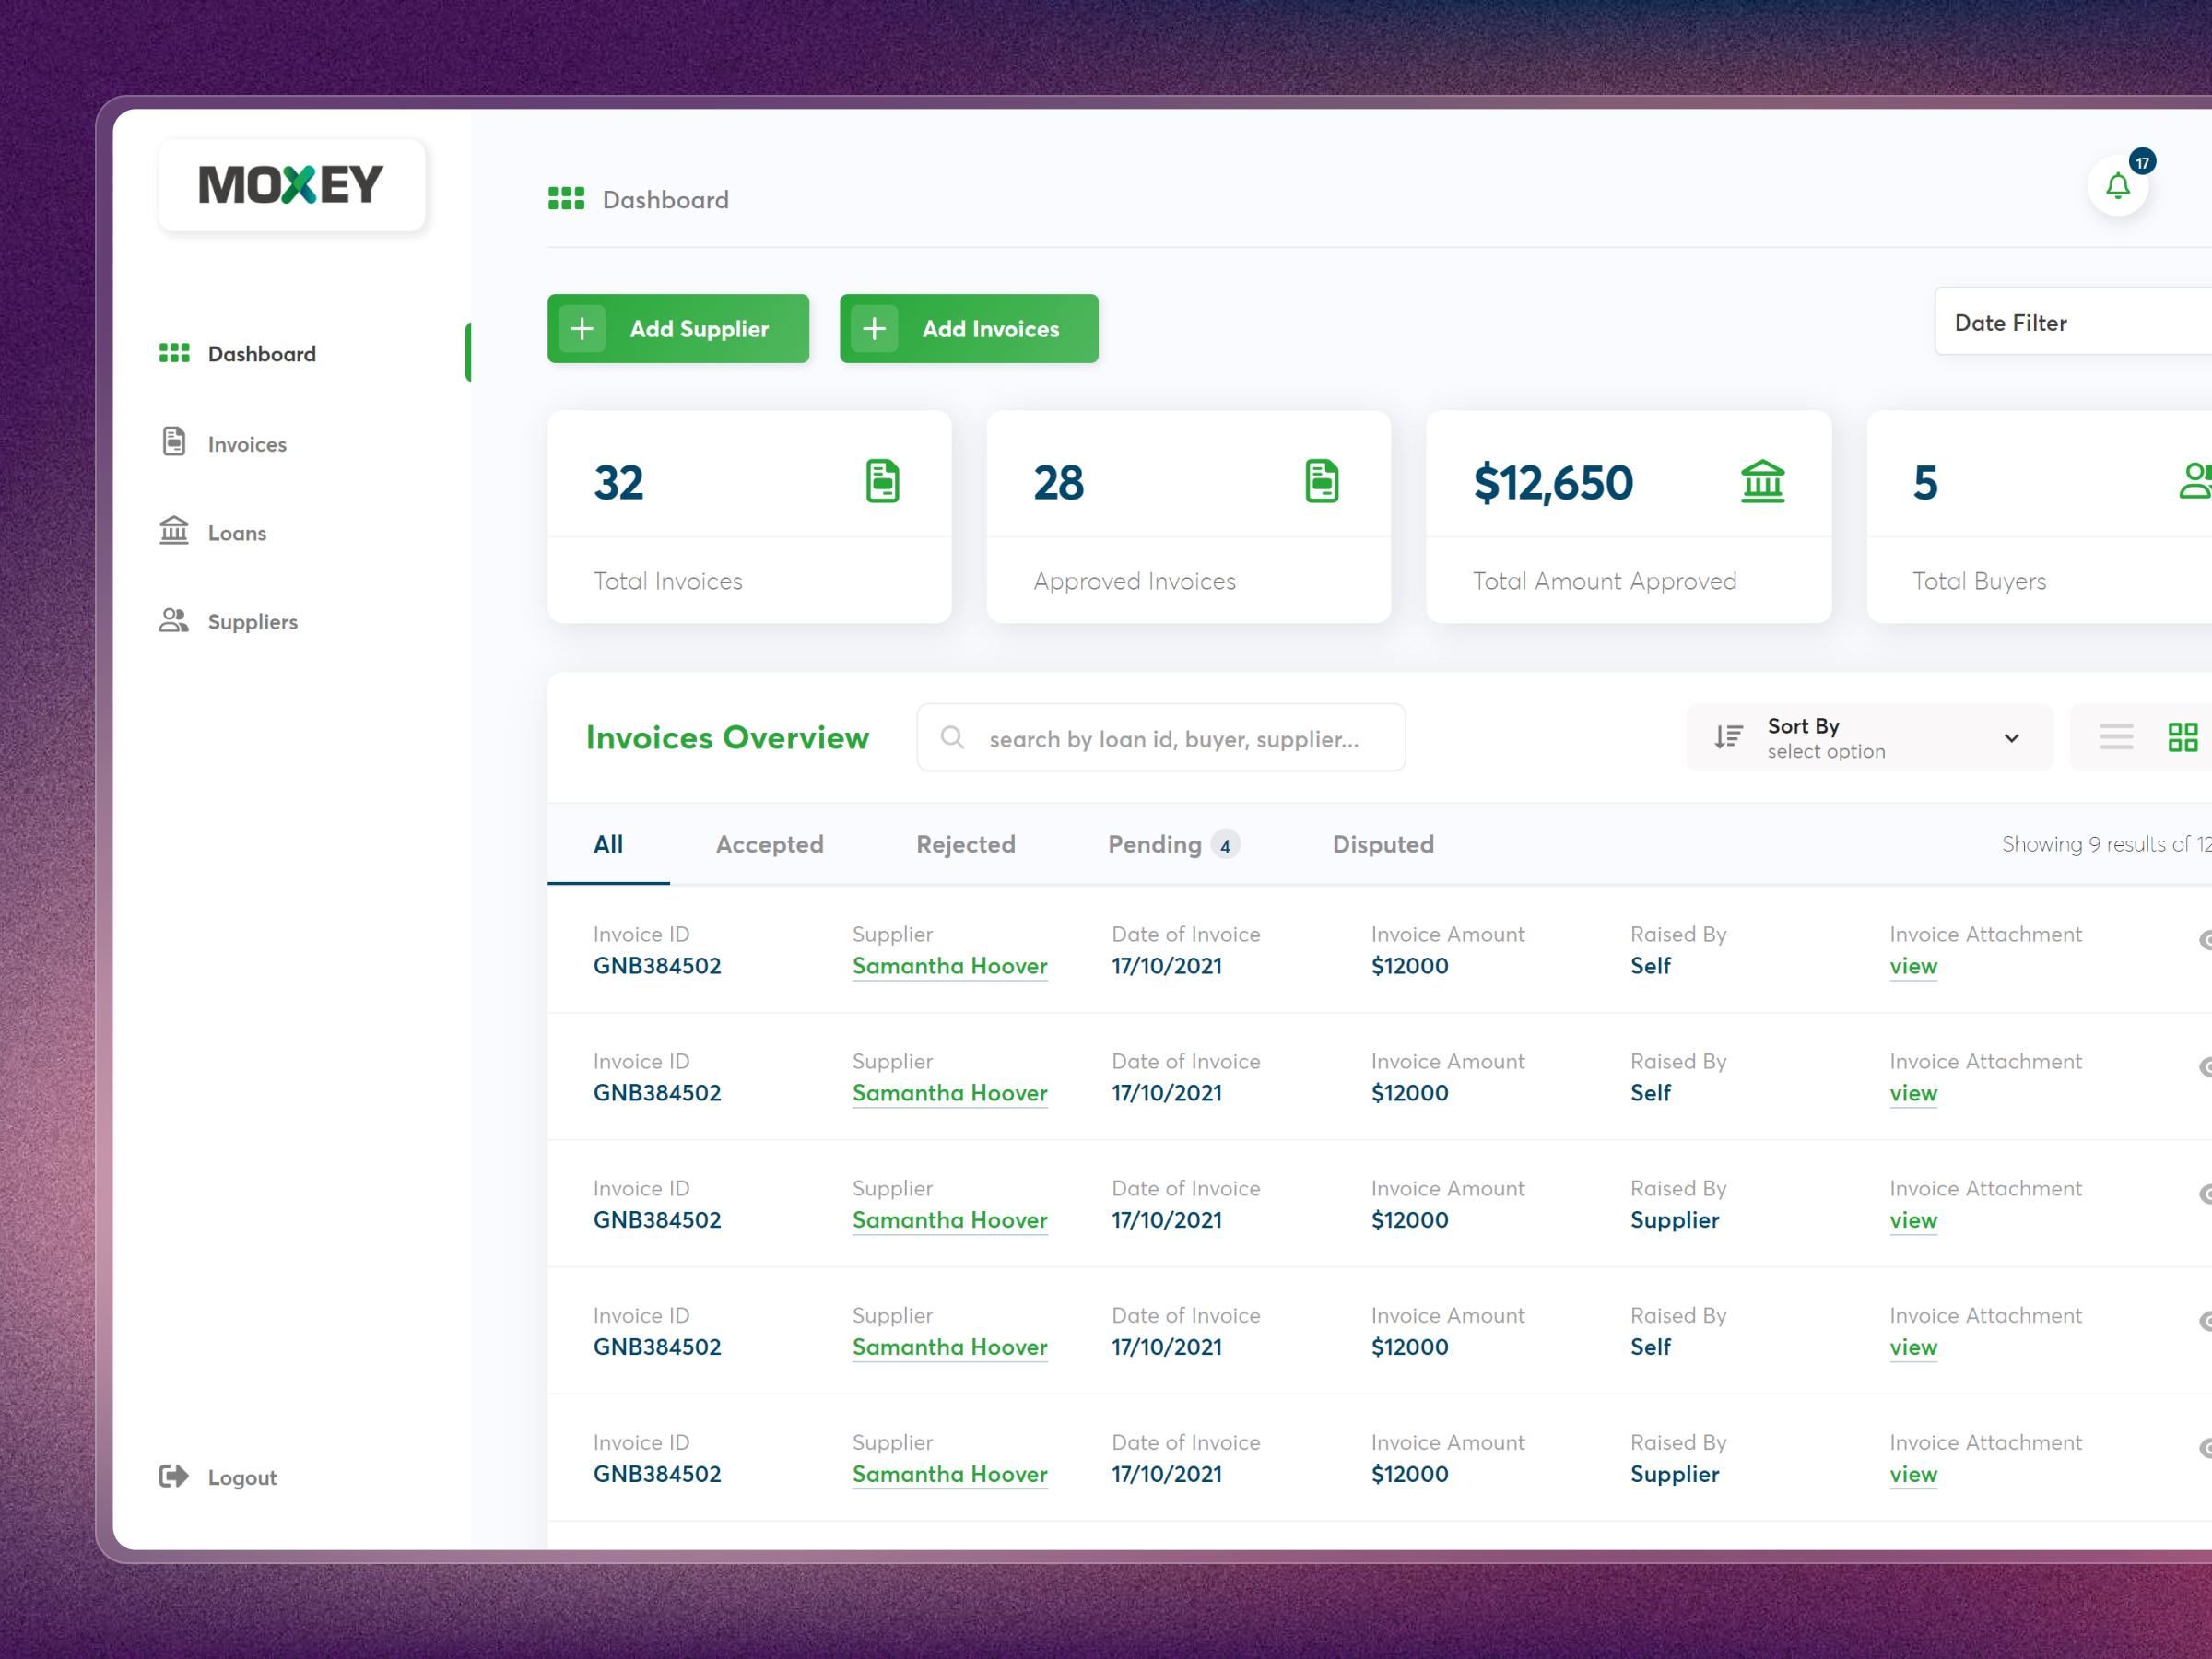Switch invoices to grid view layout
Viewport: 2212px width, 1659px height.
2184,737
